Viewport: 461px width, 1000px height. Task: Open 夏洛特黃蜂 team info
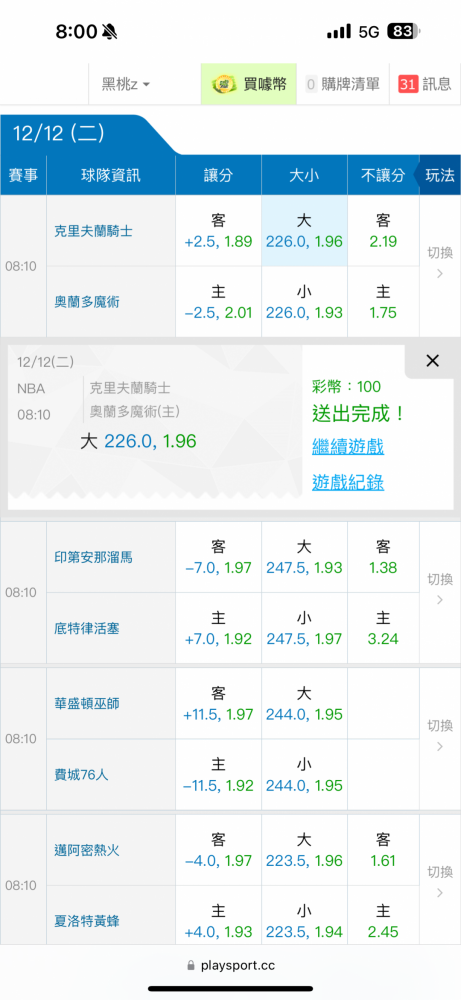click(x=87, y=921)
